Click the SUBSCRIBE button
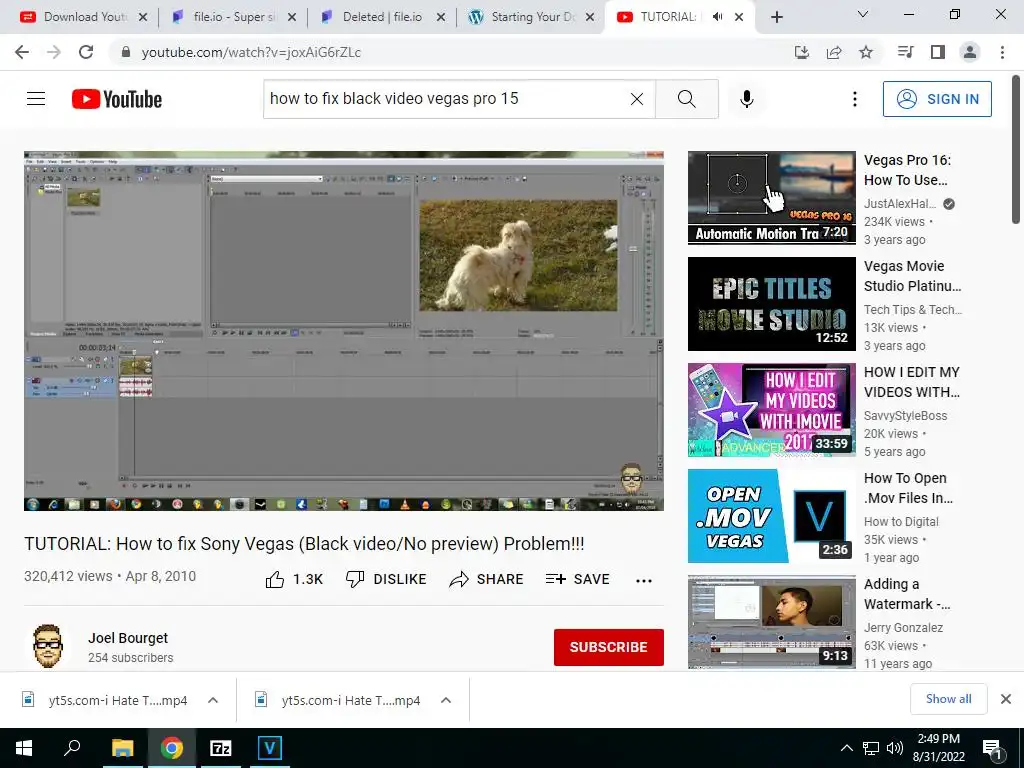This screenshot has height=768, width=1024. [x=609, y=647]
